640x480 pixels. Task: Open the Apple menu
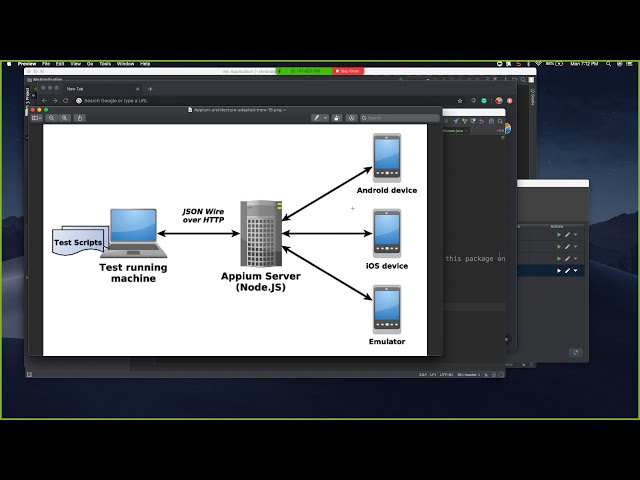click(x=9, y=64)
